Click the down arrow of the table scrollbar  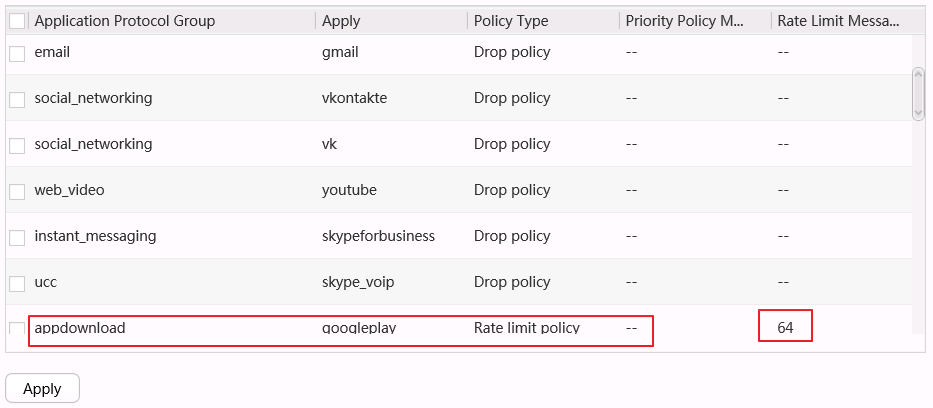918,113
